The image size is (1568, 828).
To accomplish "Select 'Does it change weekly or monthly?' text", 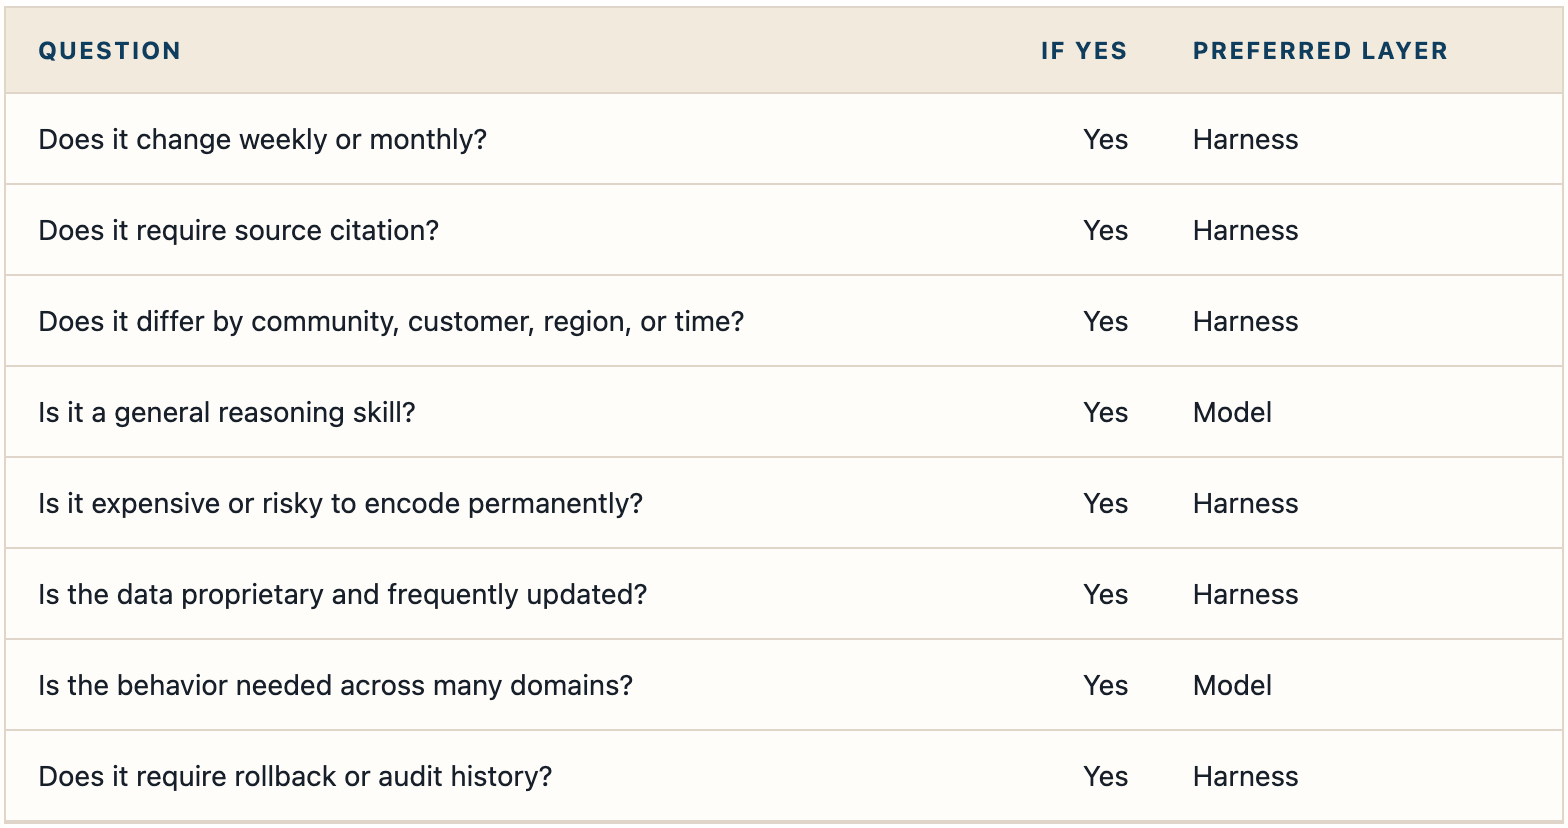I will click(262, 139).
